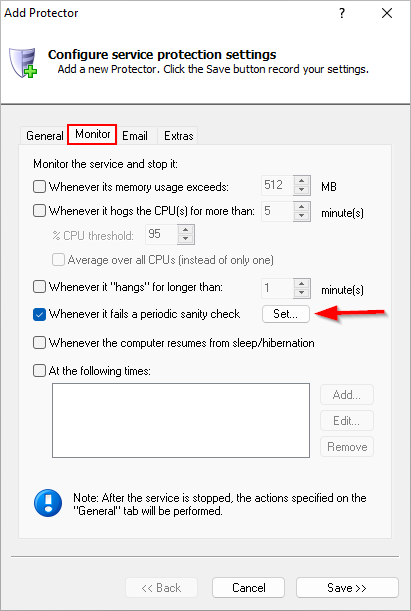Check resumes from sleep/hibernation option

[x=39, y=343]
